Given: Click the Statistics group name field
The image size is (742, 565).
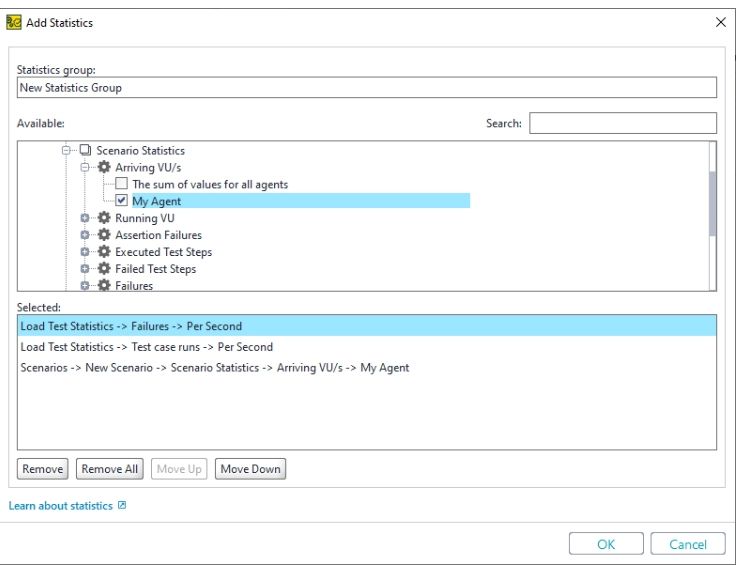Looking at the screenshot, I should point(367,88).
